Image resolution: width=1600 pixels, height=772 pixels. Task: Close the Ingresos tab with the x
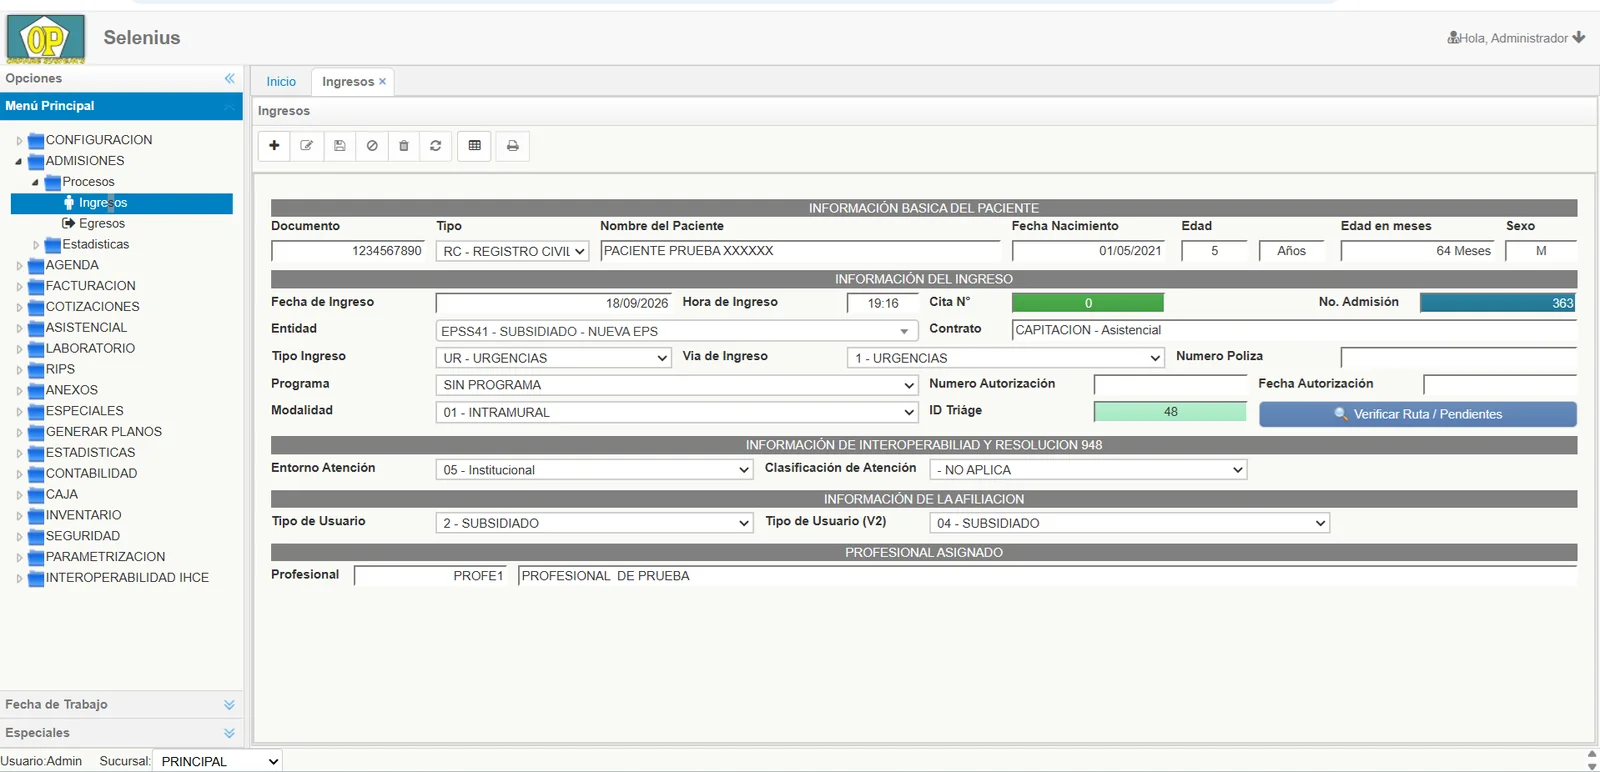382,82
